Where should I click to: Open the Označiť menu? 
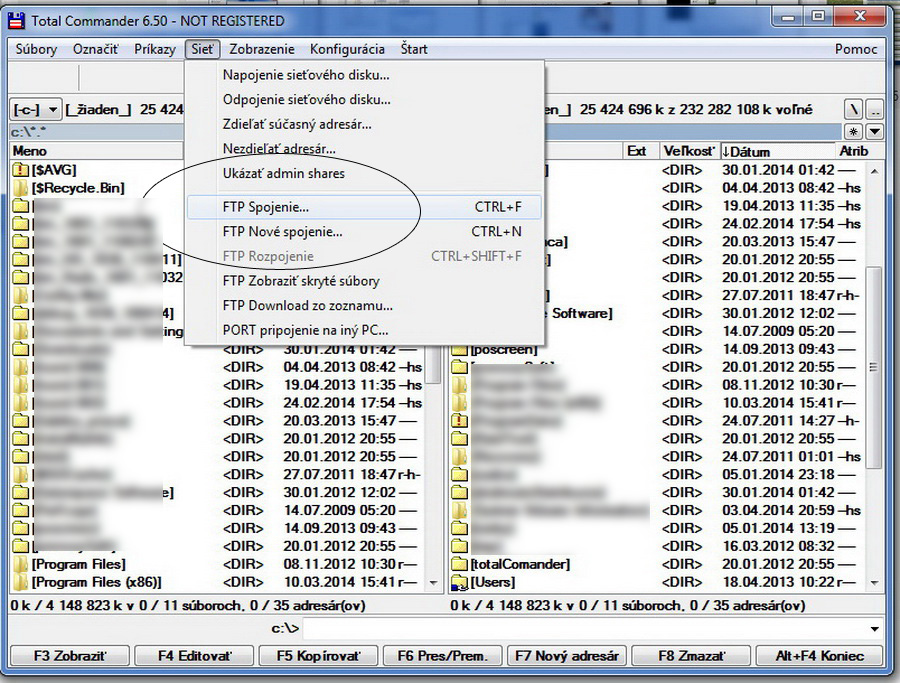tap(95, 49)
